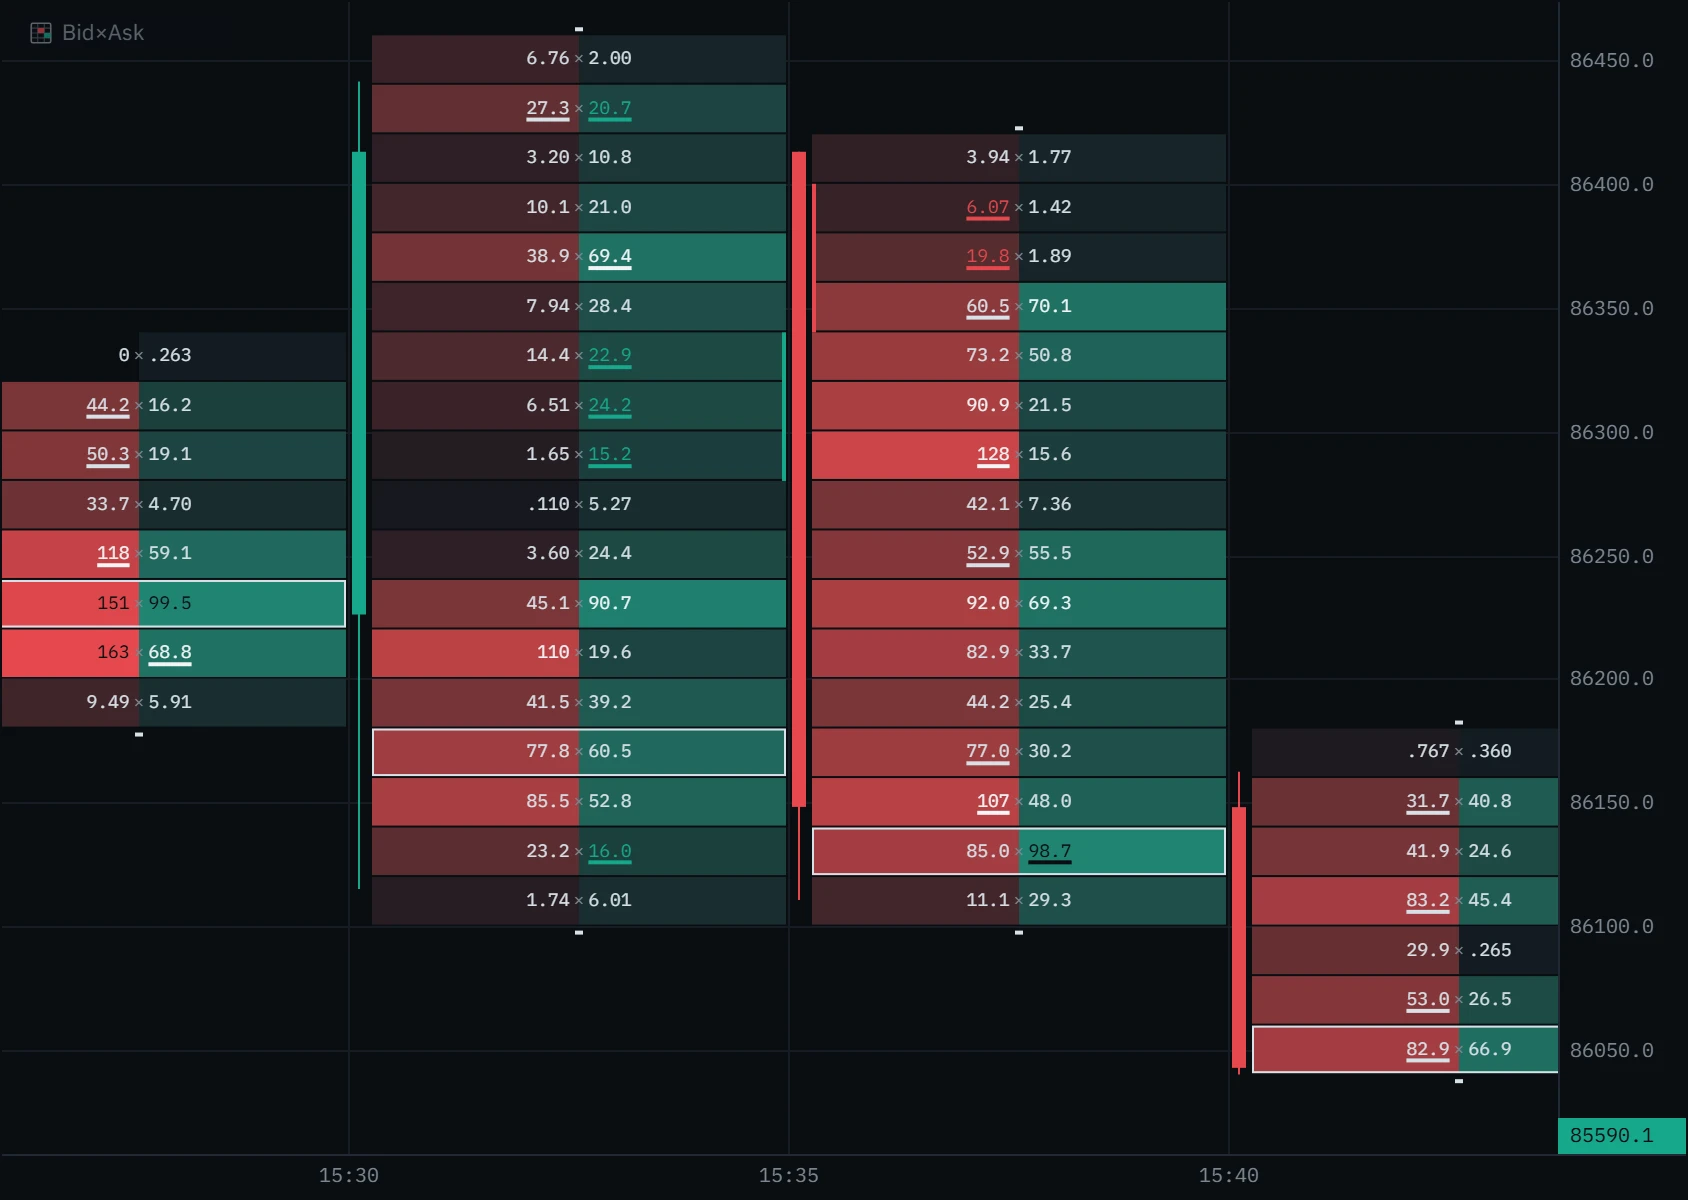Click the 52.9 × 55.5 footprint cell
Viewport: 1688px width, 1200px height.
pyautogui.click(x=1019, y=554)
